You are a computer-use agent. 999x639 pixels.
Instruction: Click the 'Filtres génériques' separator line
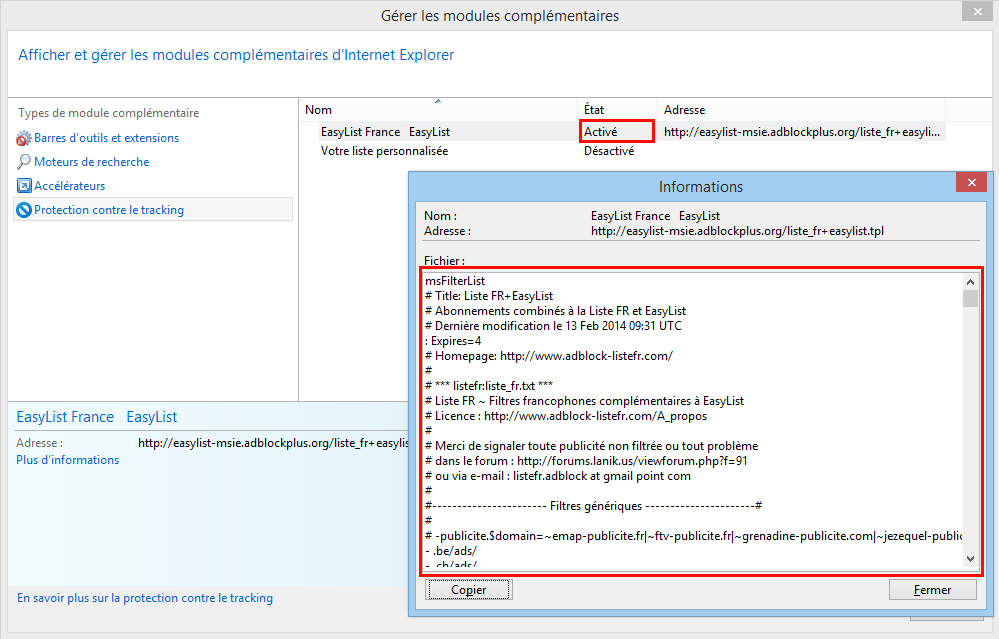593,506
